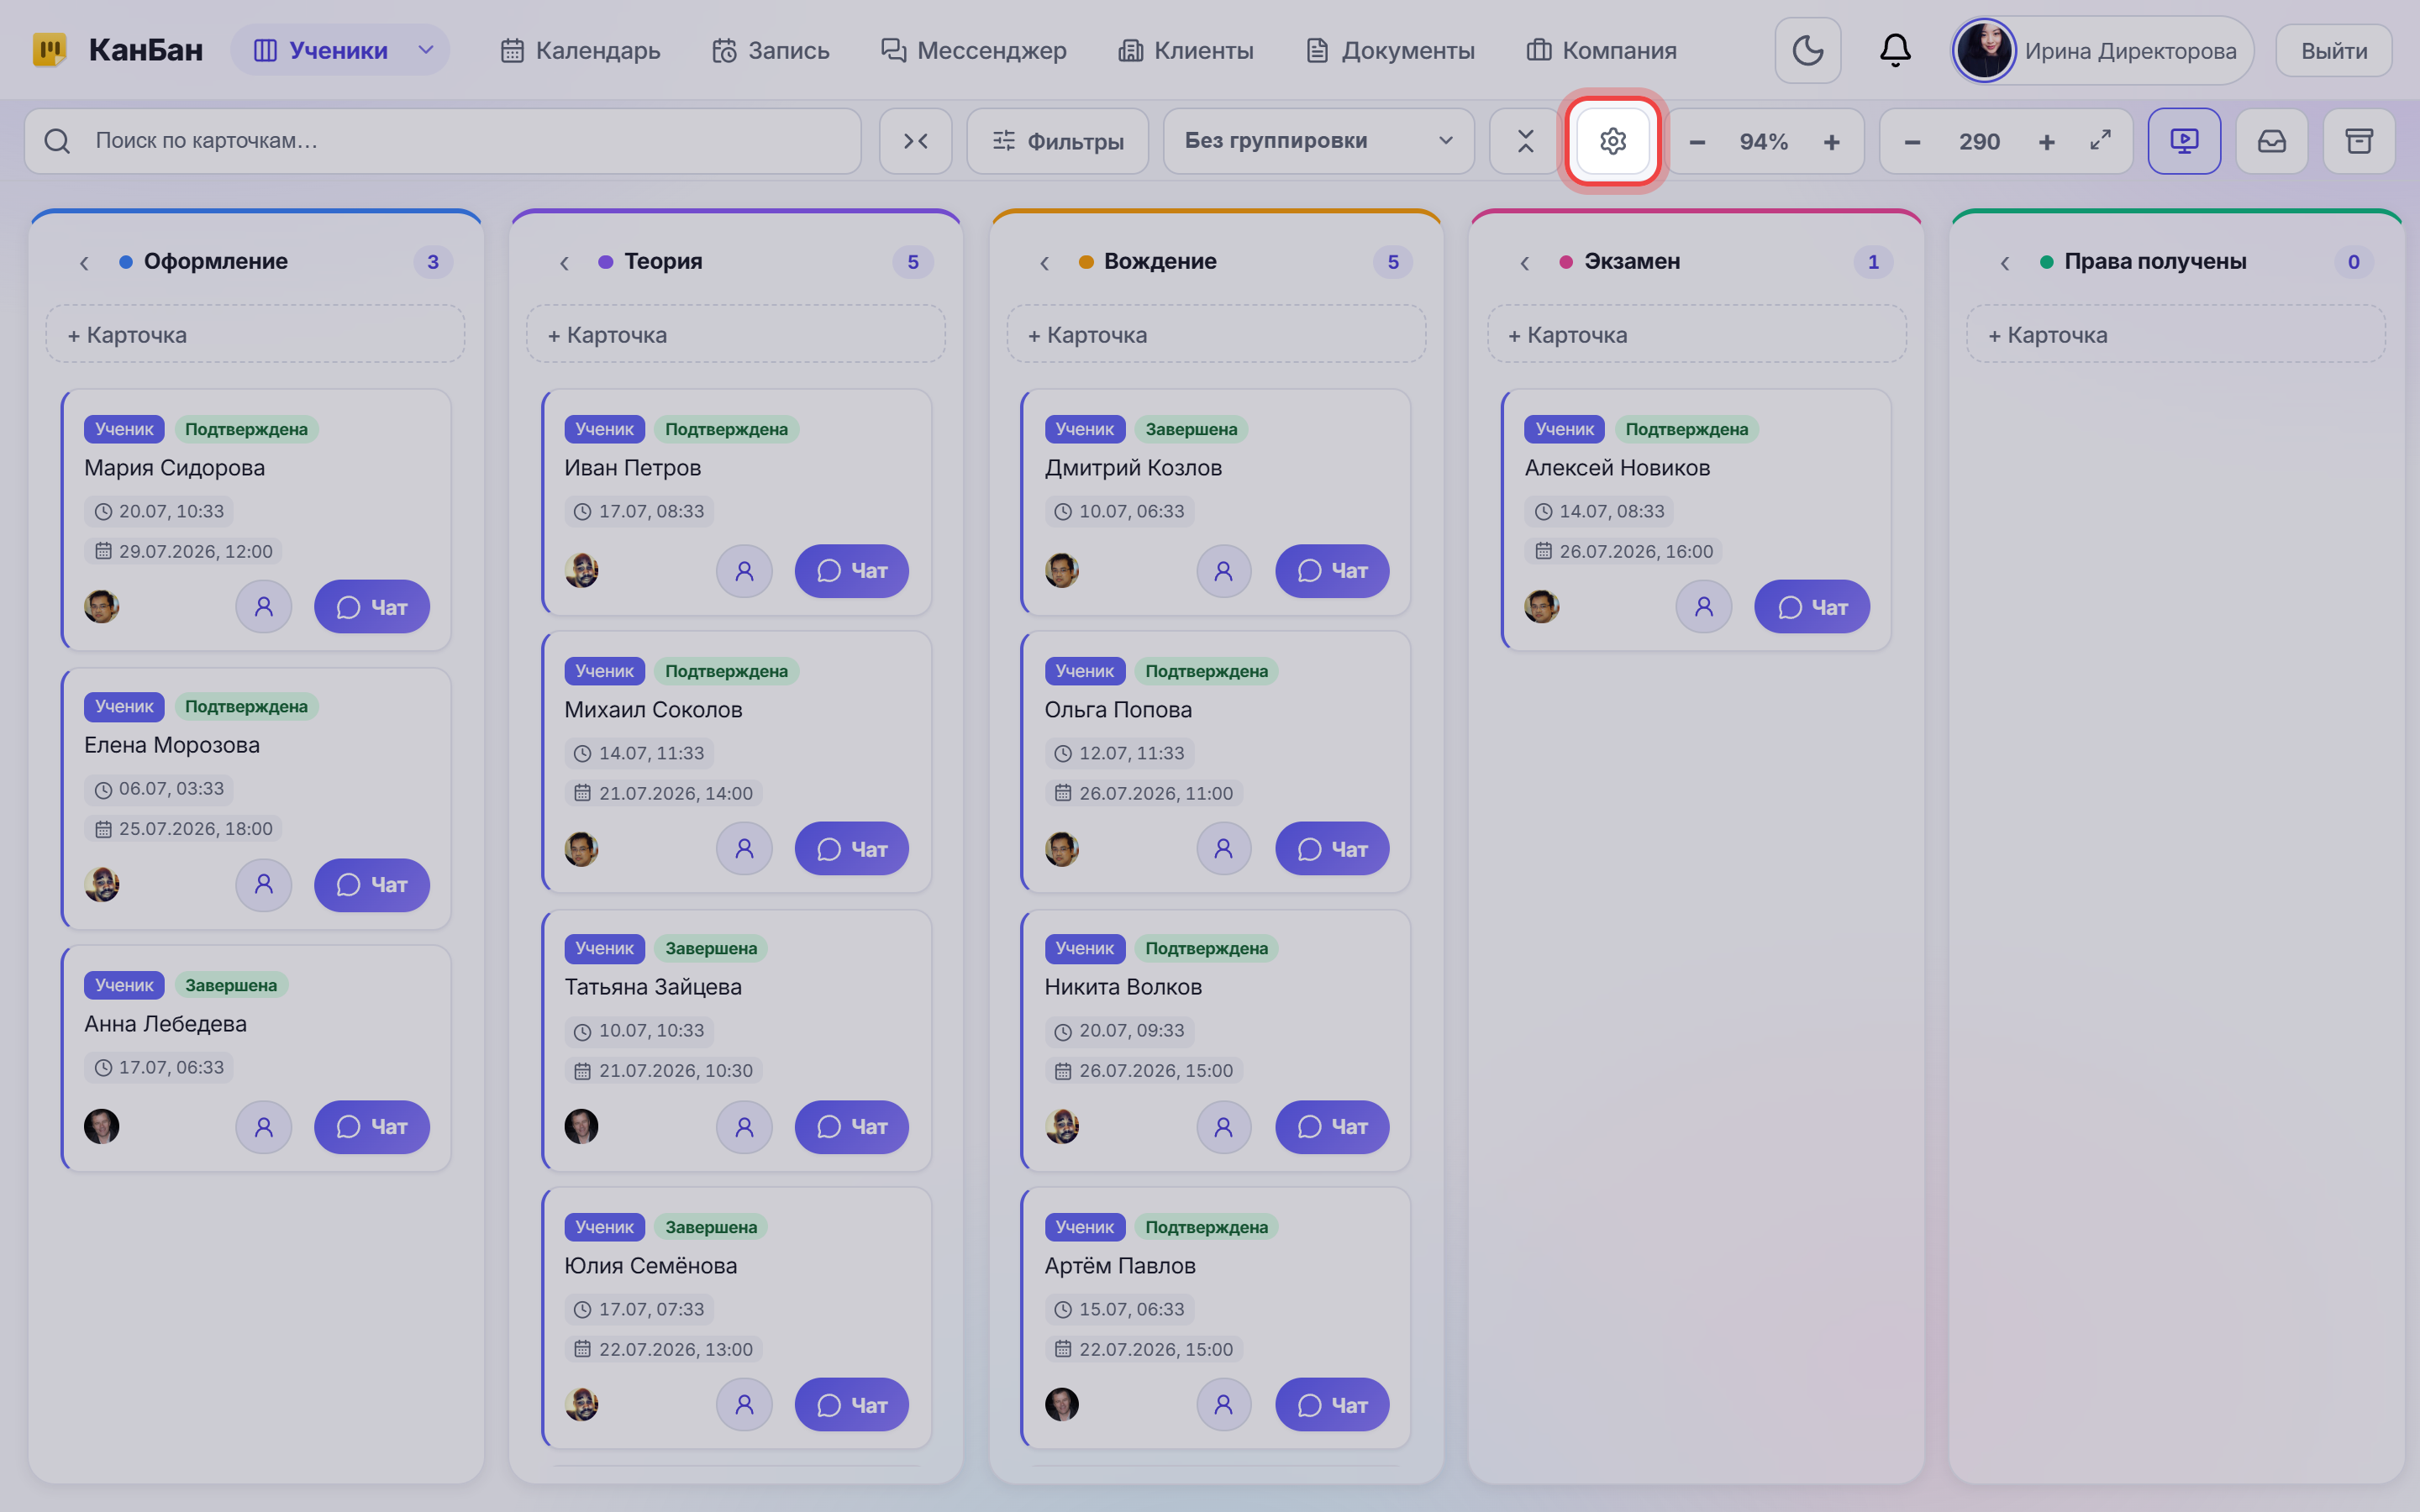2420x1512 pixels.
Task: Open assignee icon on Иван Петров card
Action: tap(744, 571)
